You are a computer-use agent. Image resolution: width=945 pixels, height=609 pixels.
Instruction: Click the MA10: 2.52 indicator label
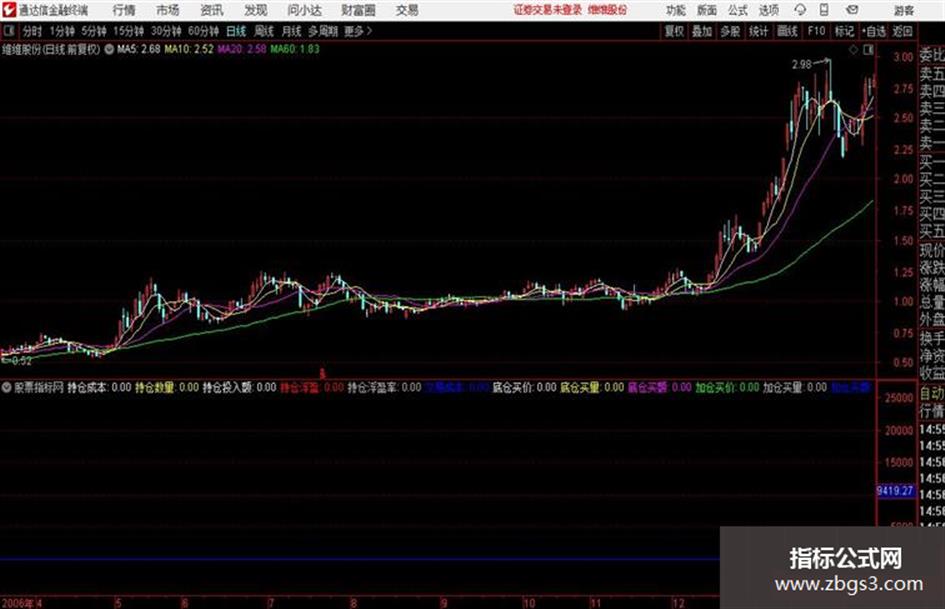click(189, 49)
